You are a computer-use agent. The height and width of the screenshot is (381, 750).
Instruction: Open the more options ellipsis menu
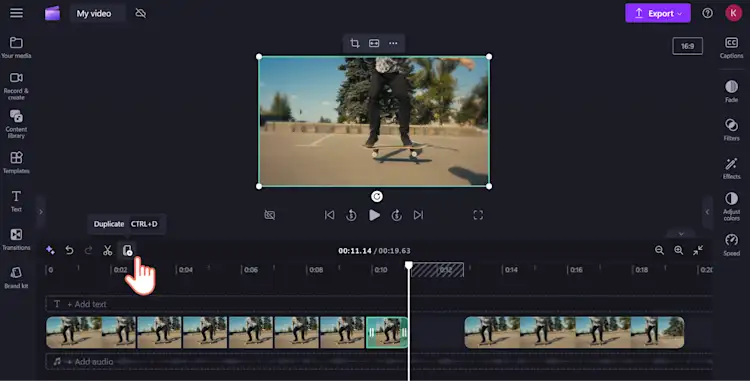click(x=393, y=44)
